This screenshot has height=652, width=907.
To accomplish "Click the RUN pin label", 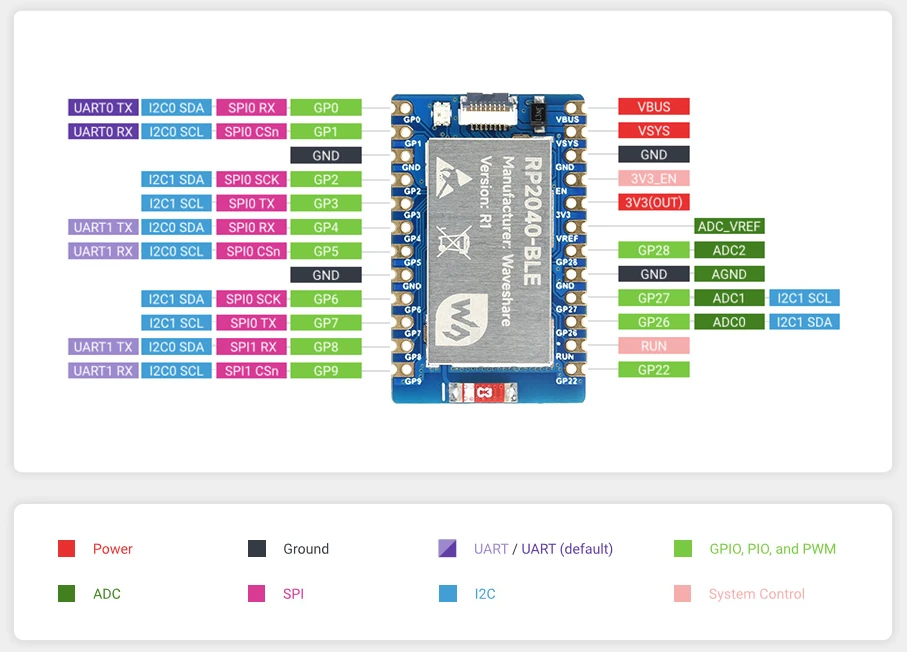I will (654, 346).
